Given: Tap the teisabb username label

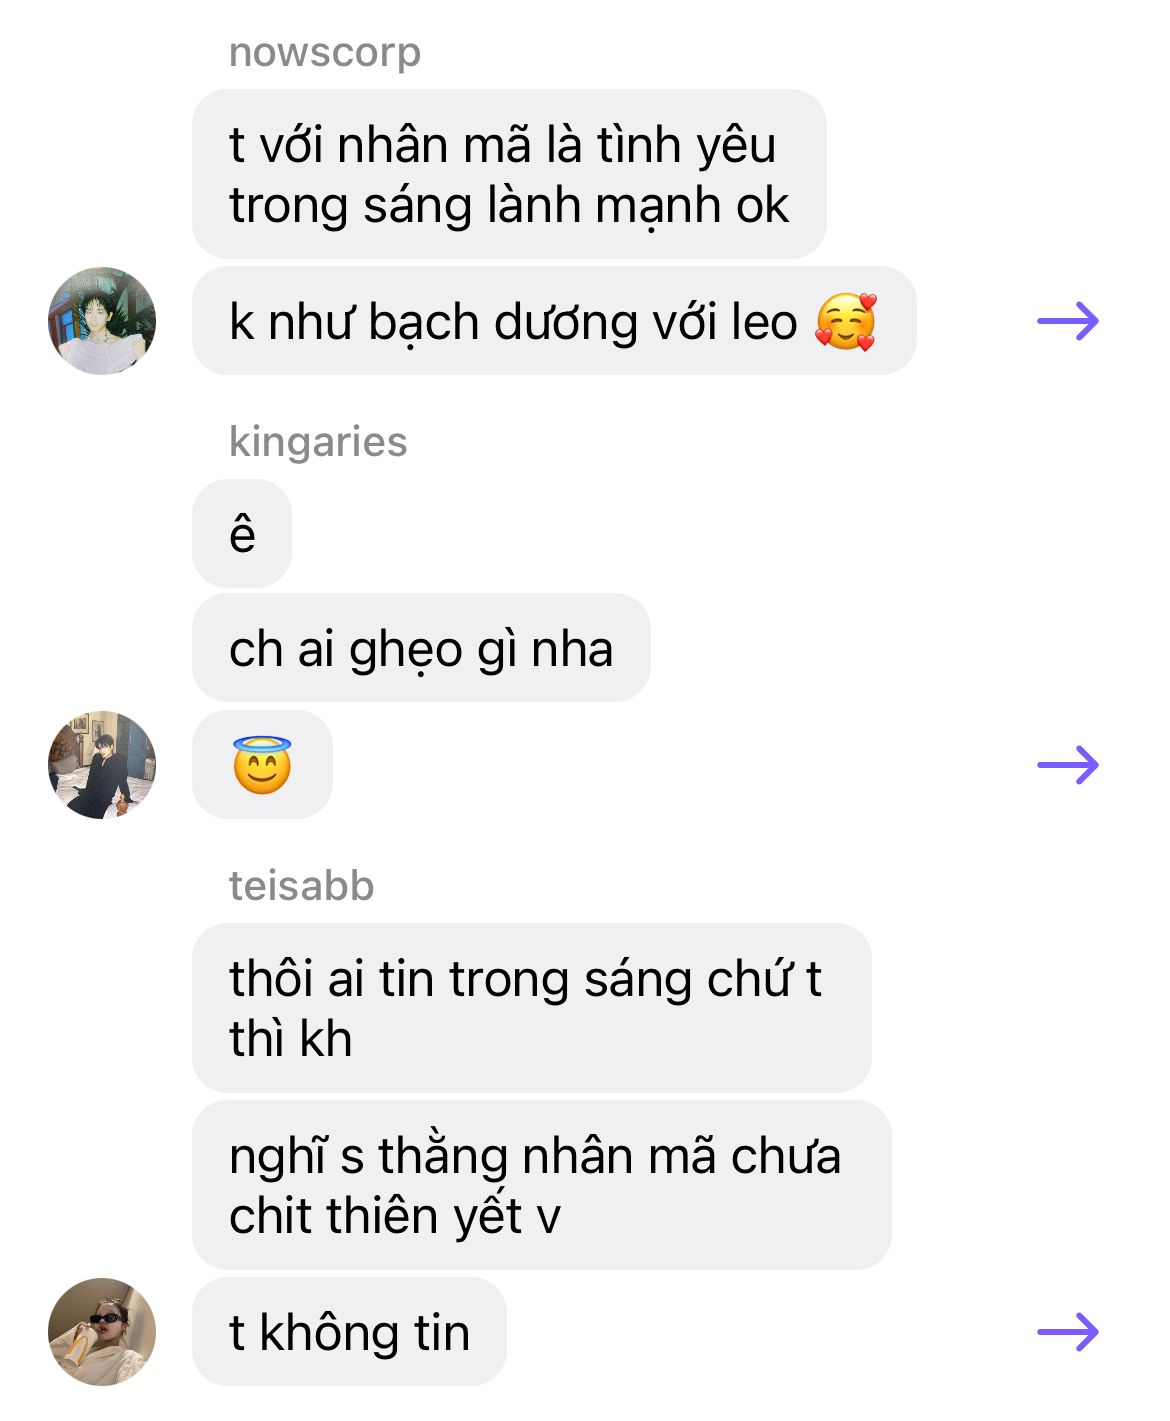Looking at the screenshot, I should (301, 885).
